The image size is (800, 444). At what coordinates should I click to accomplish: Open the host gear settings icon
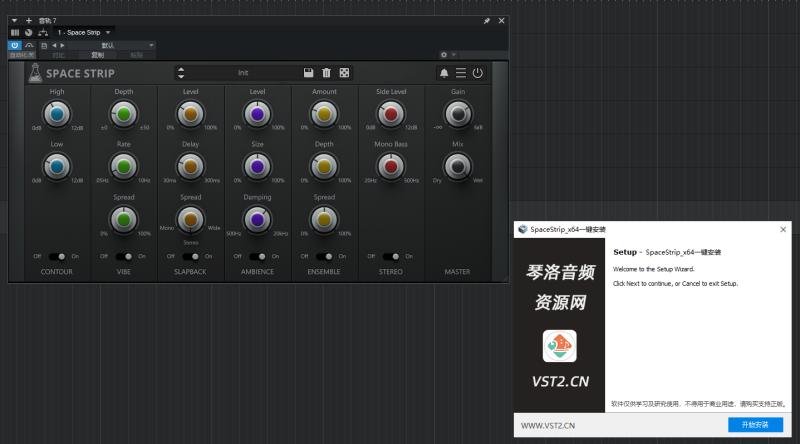click(x=443, y=55)
